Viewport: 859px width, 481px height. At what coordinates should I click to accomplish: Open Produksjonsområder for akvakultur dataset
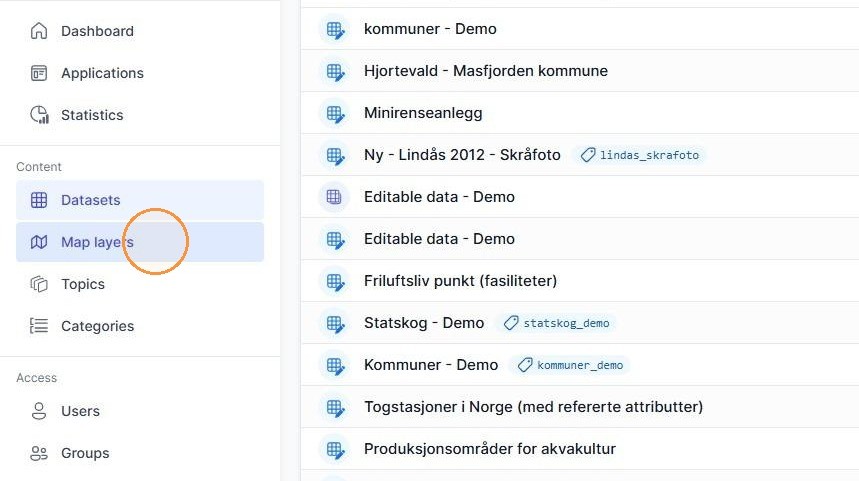(x=490, y=449)
